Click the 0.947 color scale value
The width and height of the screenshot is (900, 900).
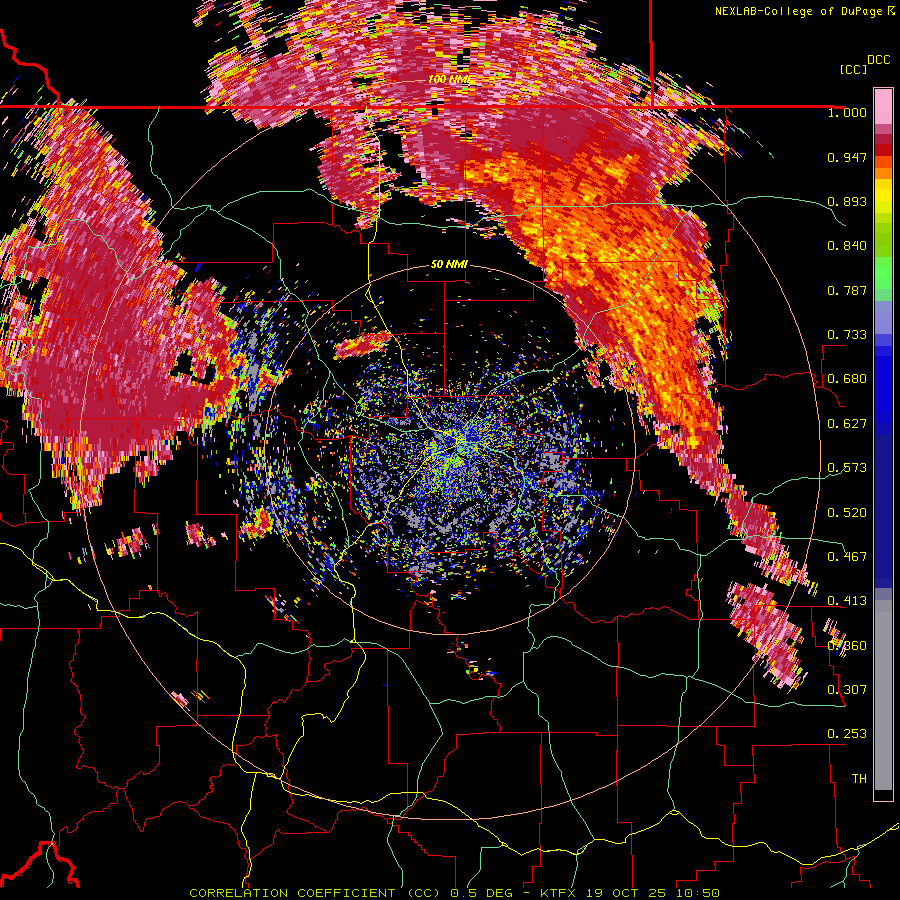847,157
